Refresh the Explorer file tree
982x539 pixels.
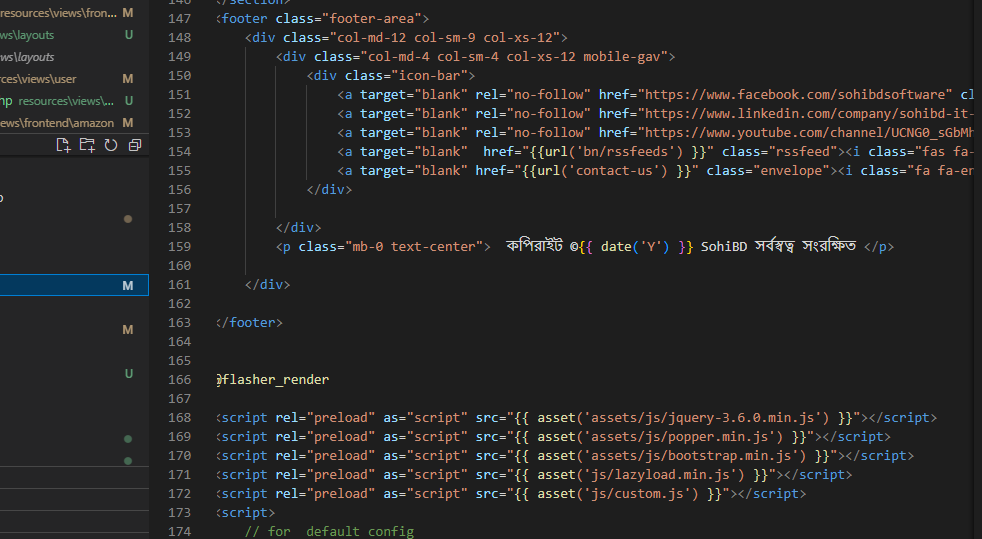(111, 145)
